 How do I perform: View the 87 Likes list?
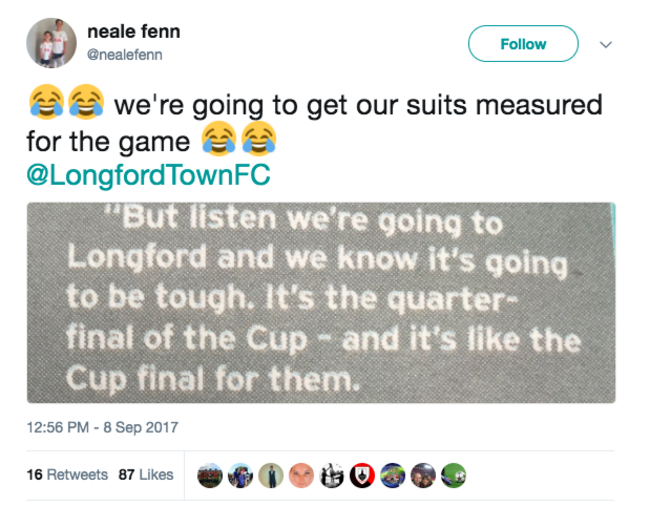(146, 475)
